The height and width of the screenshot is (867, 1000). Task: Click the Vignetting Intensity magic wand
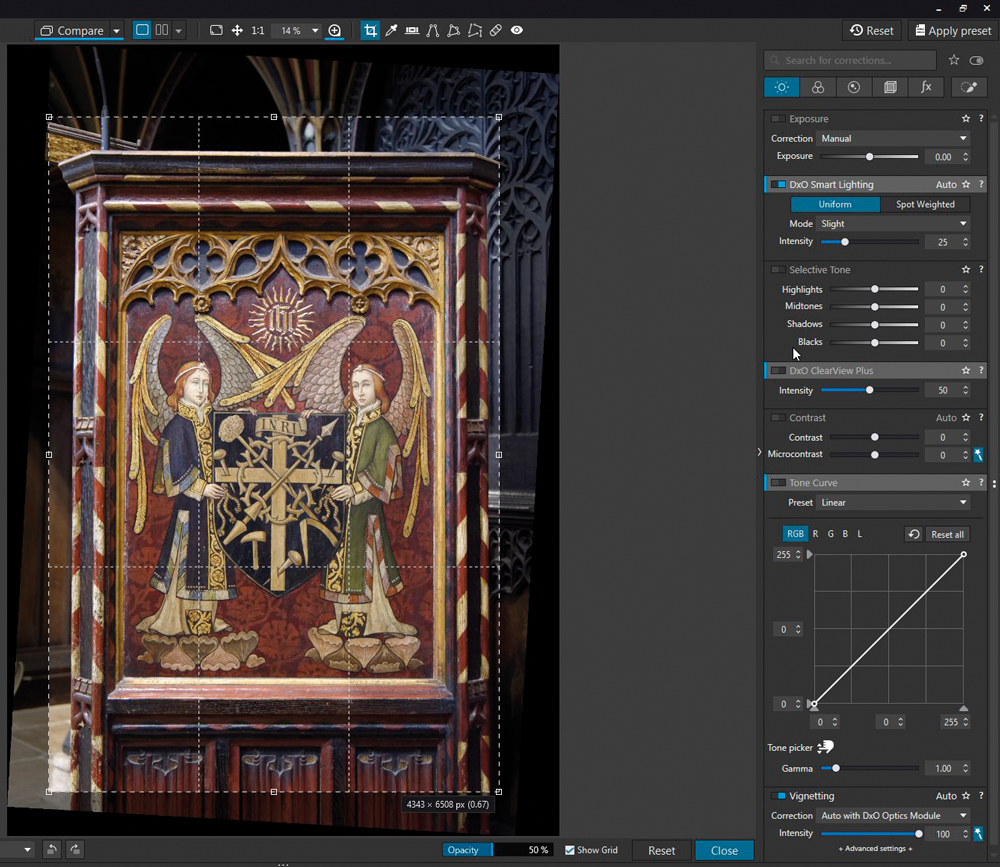[x=978, y=834]
